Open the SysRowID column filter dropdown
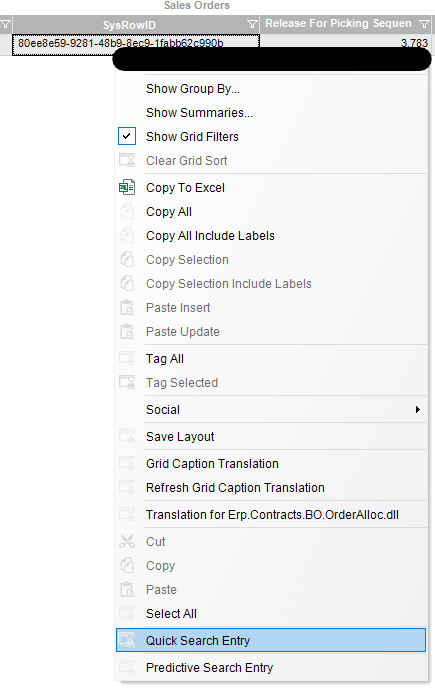Image resolution: width=435 pixels, height=689 pixels. coord(252,24)
